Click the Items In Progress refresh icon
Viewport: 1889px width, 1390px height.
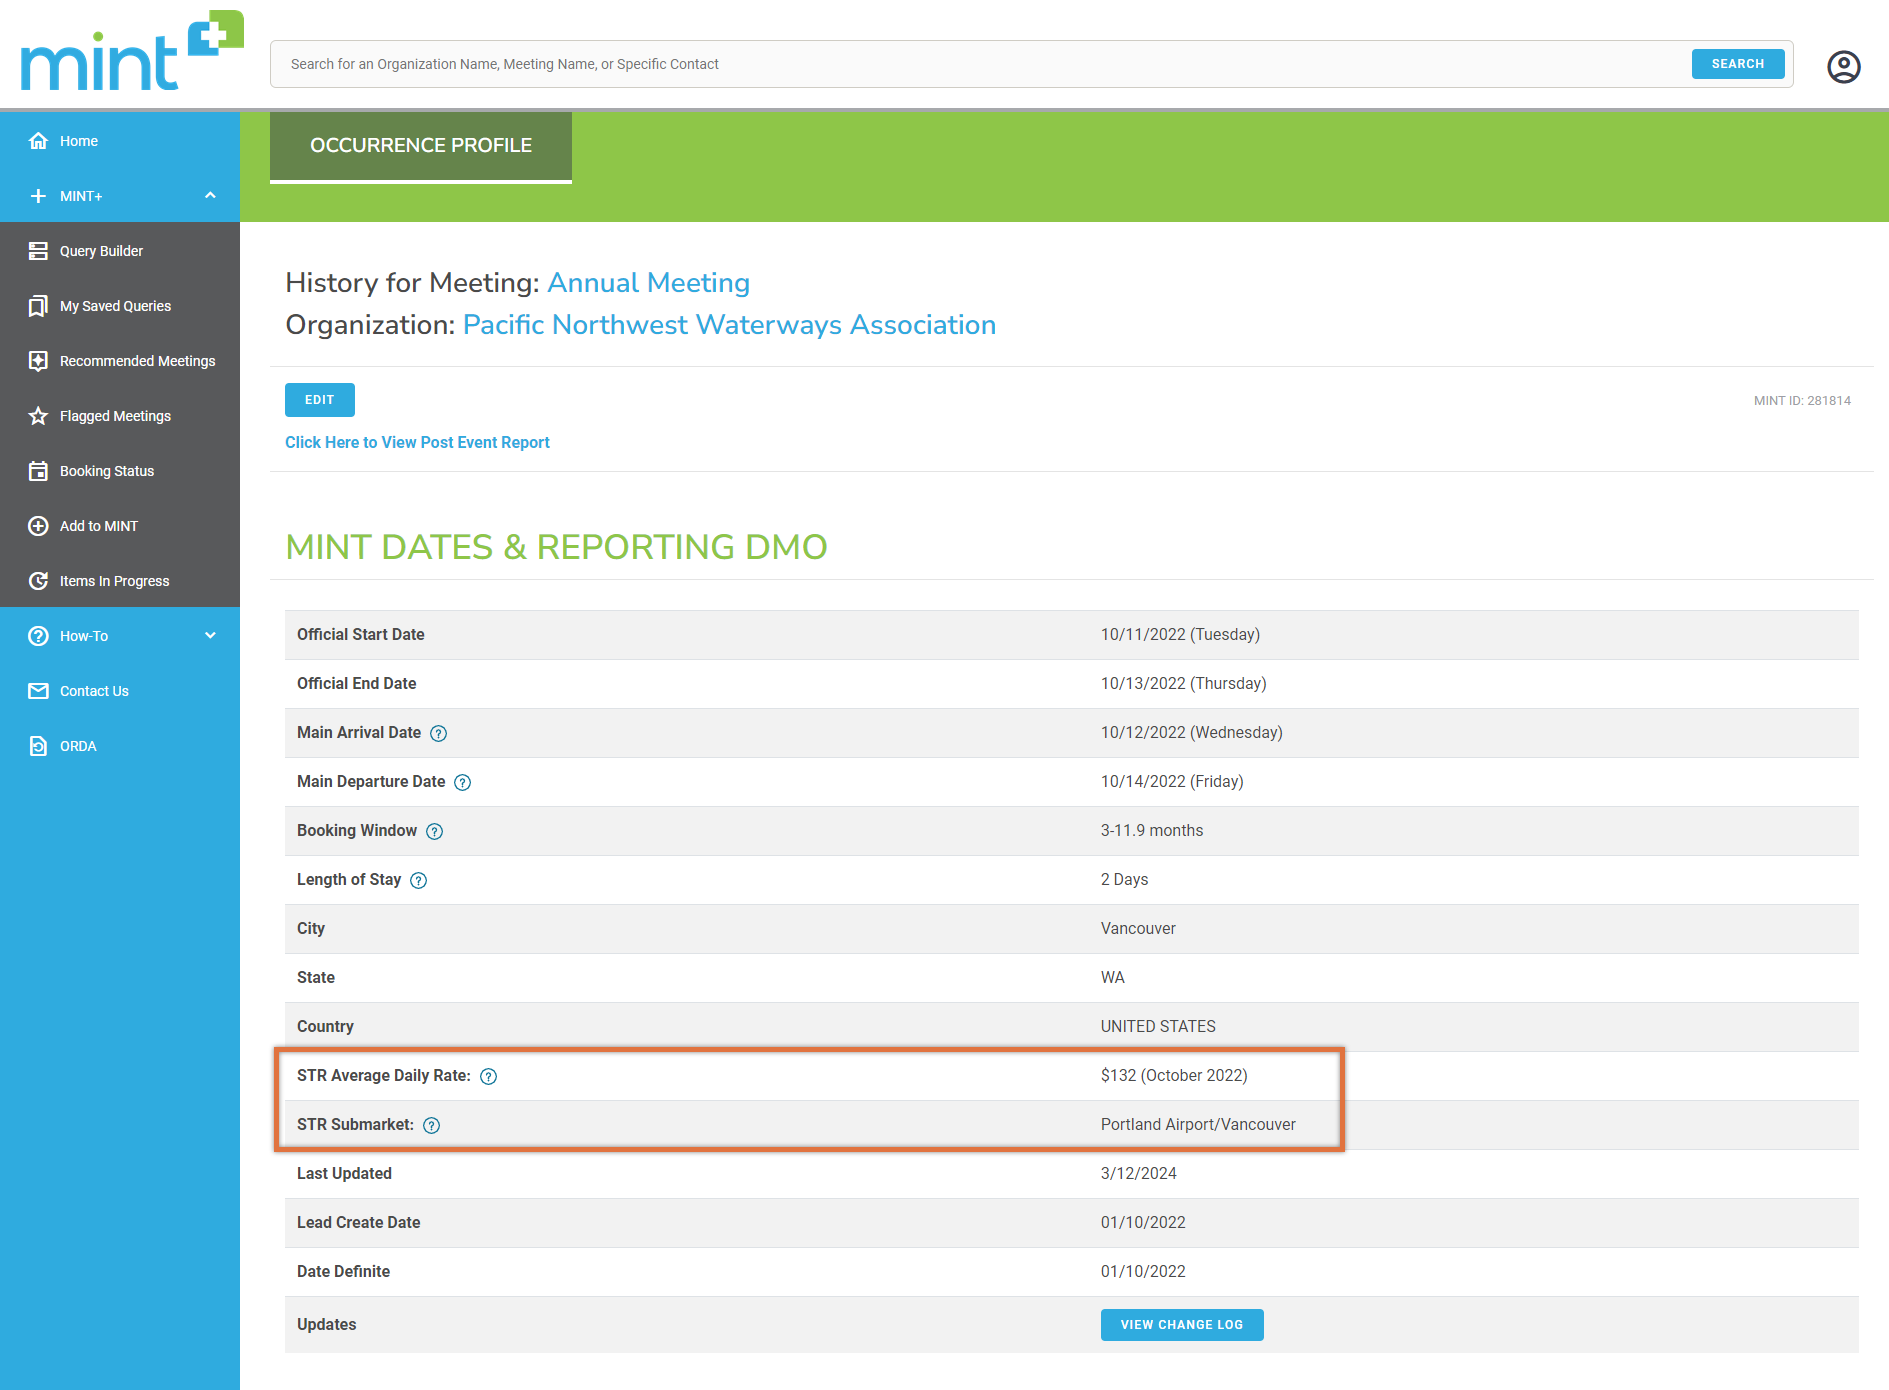[38, 581]
